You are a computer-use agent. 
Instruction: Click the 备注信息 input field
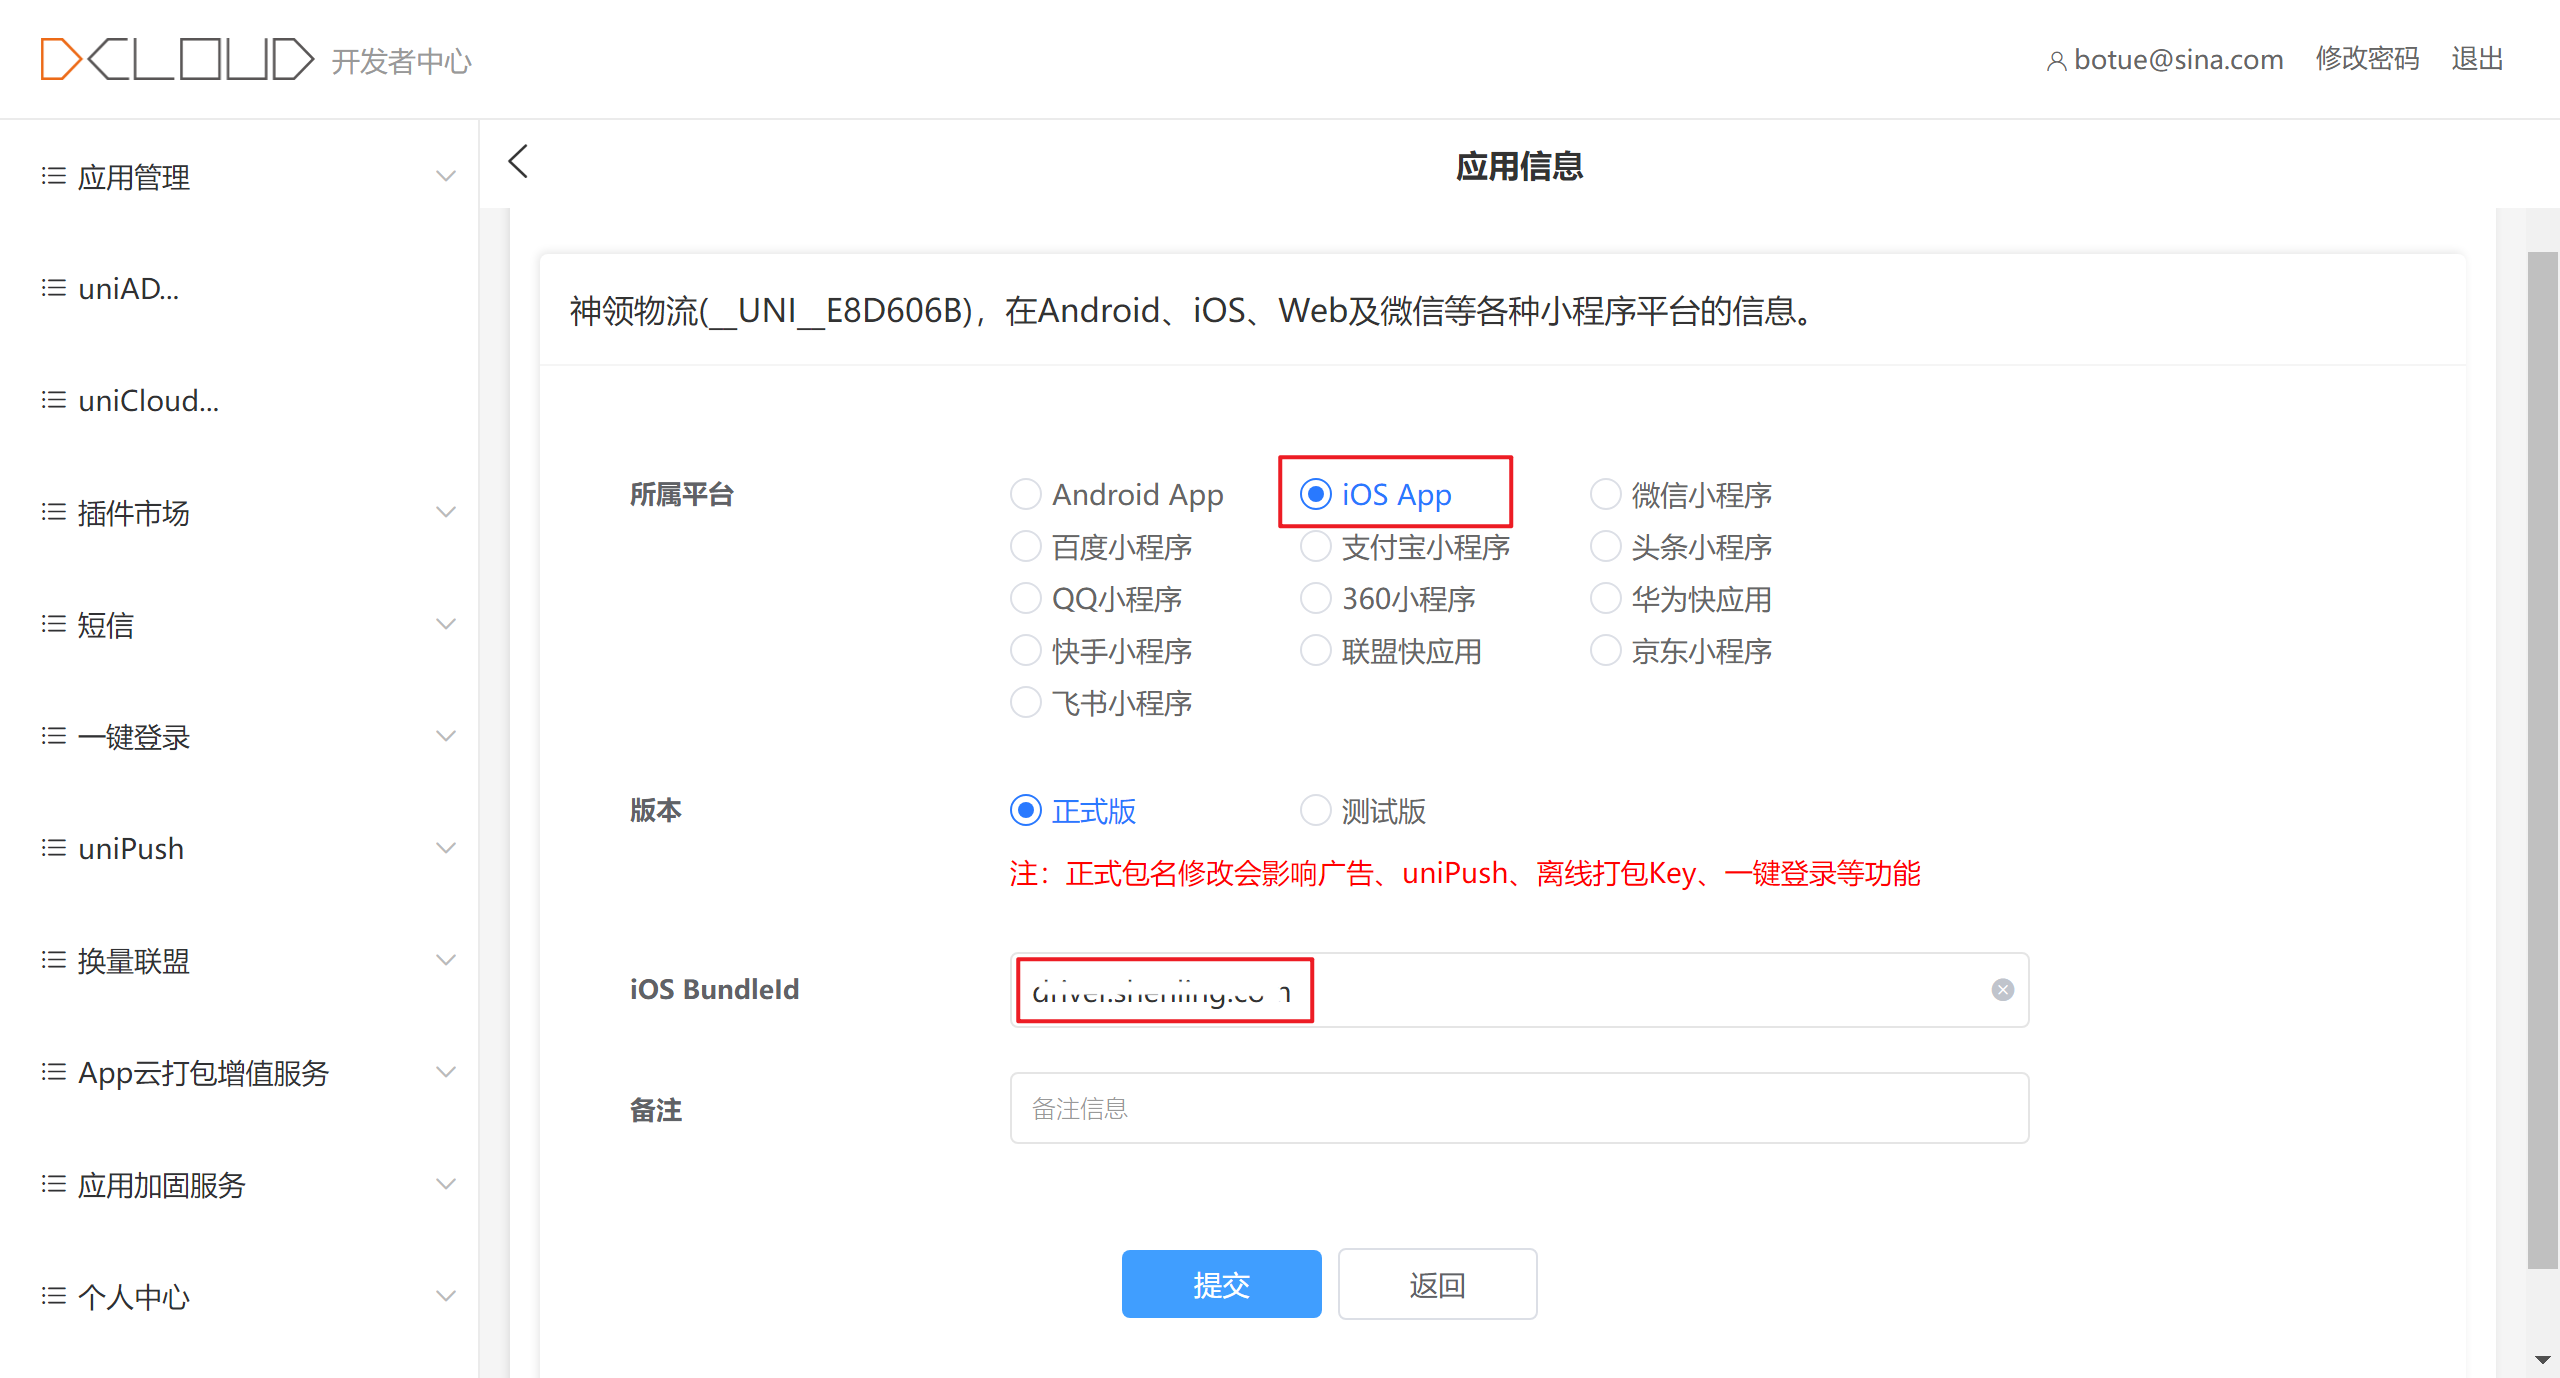click(x=1518, y=1109)
